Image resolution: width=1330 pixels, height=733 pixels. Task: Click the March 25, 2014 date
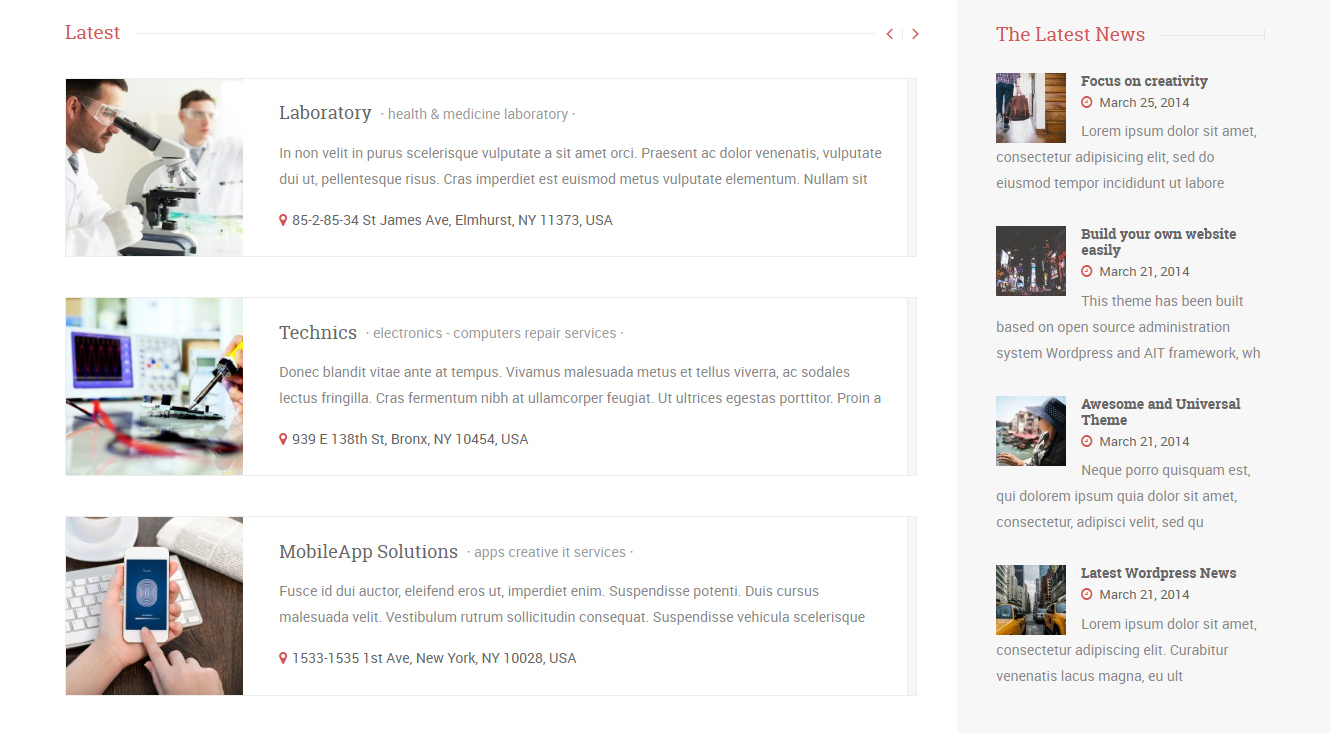click(x=1144, y=102)
